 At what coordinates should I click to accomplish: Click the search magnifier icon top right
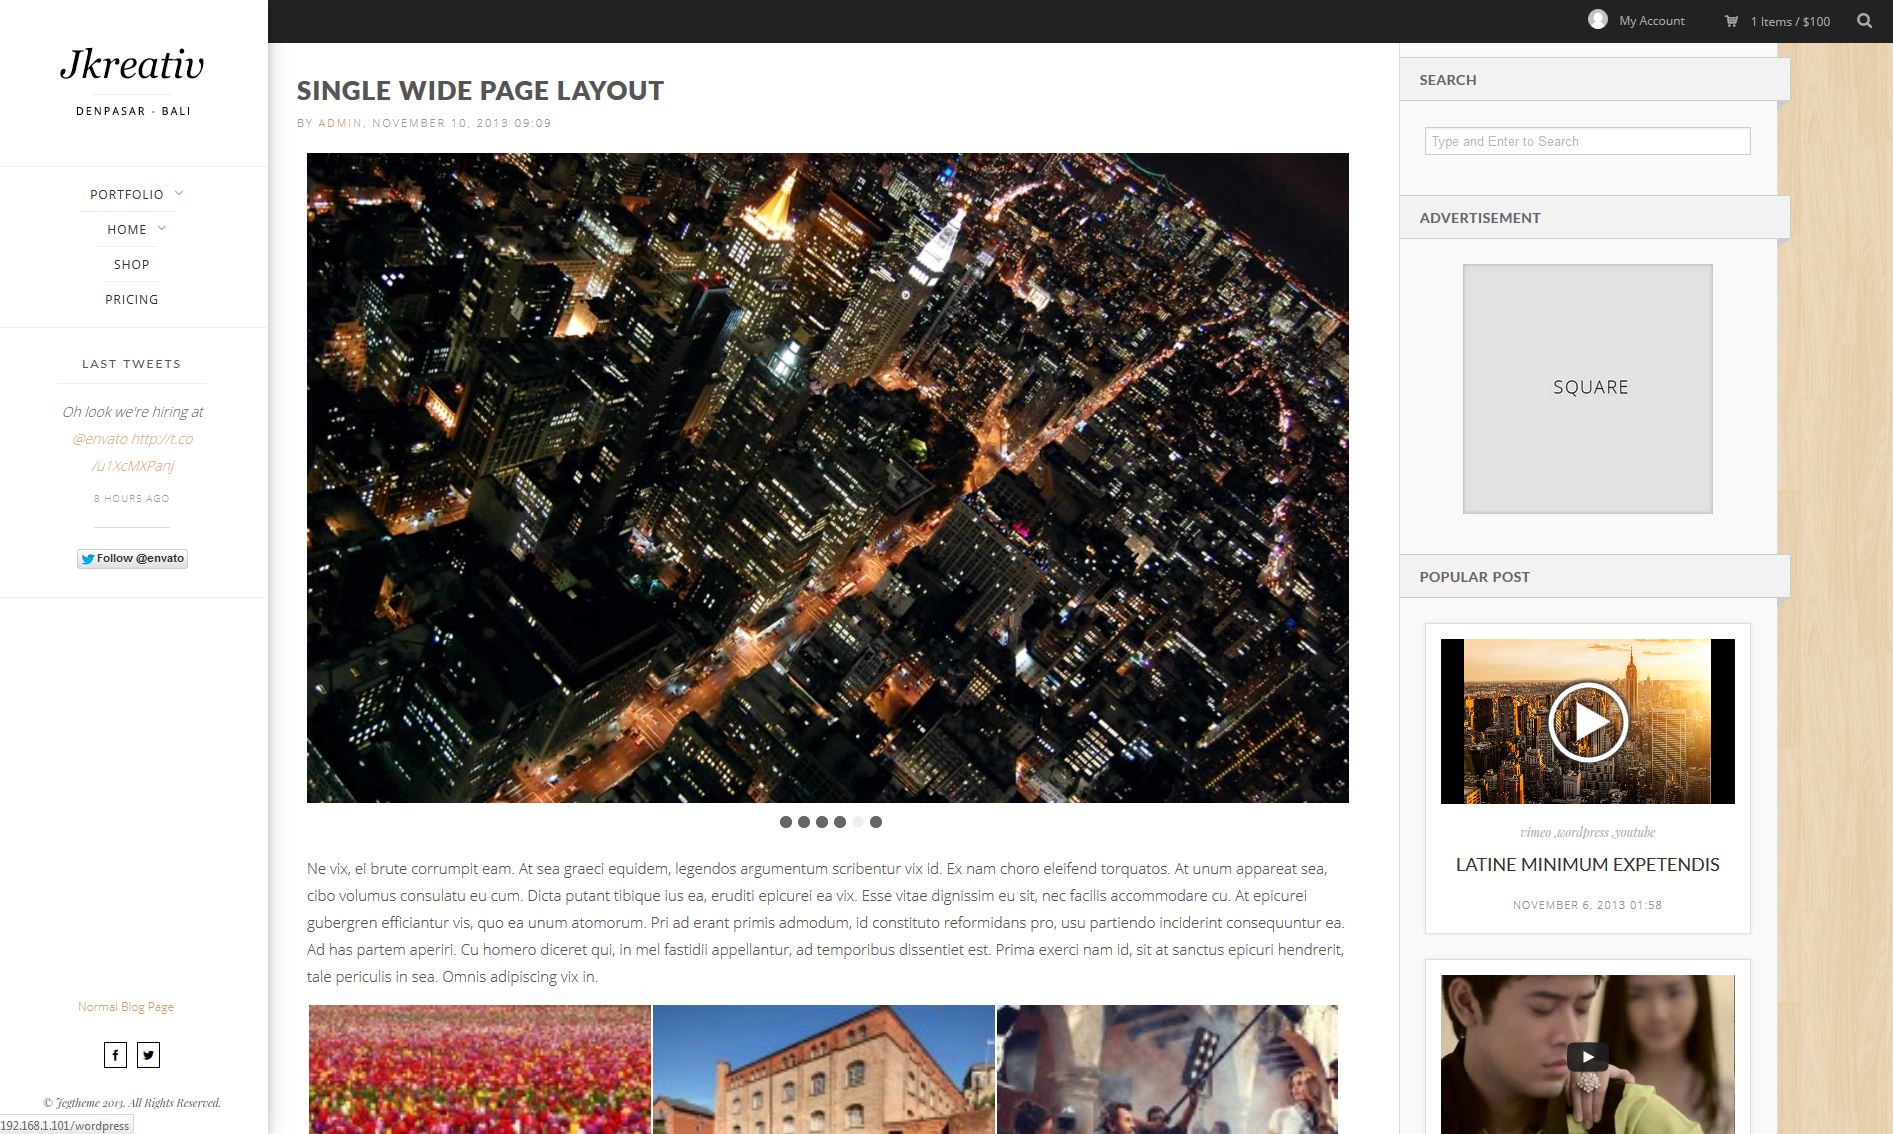pos(1866,20)
